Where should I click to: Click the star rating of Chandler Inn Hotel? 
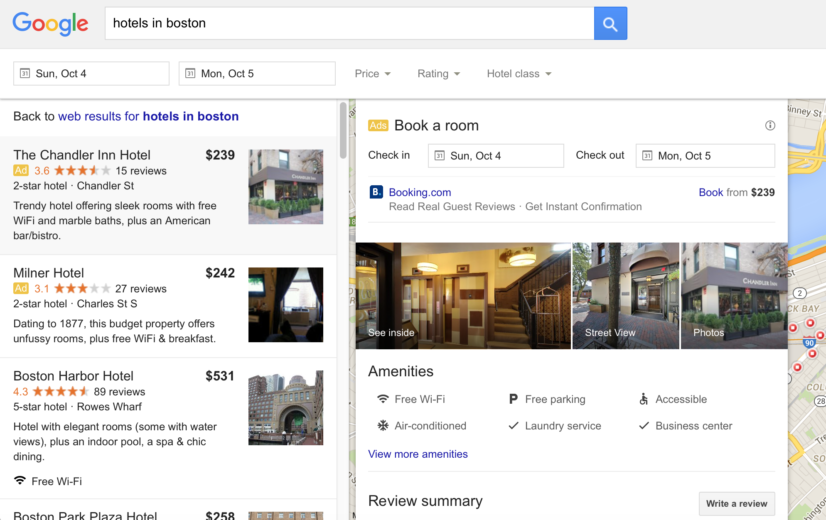click(x=82, y=170)
